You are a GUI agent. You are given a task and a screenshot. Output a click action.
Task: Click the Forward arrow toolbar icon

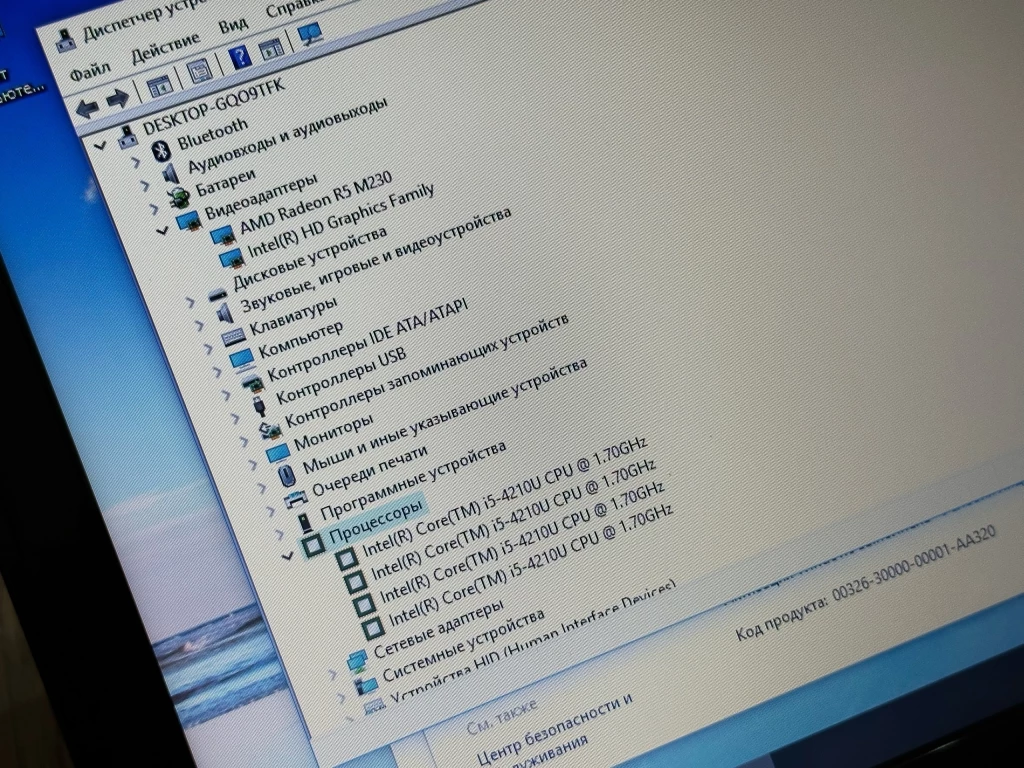(x=118, y=99)
